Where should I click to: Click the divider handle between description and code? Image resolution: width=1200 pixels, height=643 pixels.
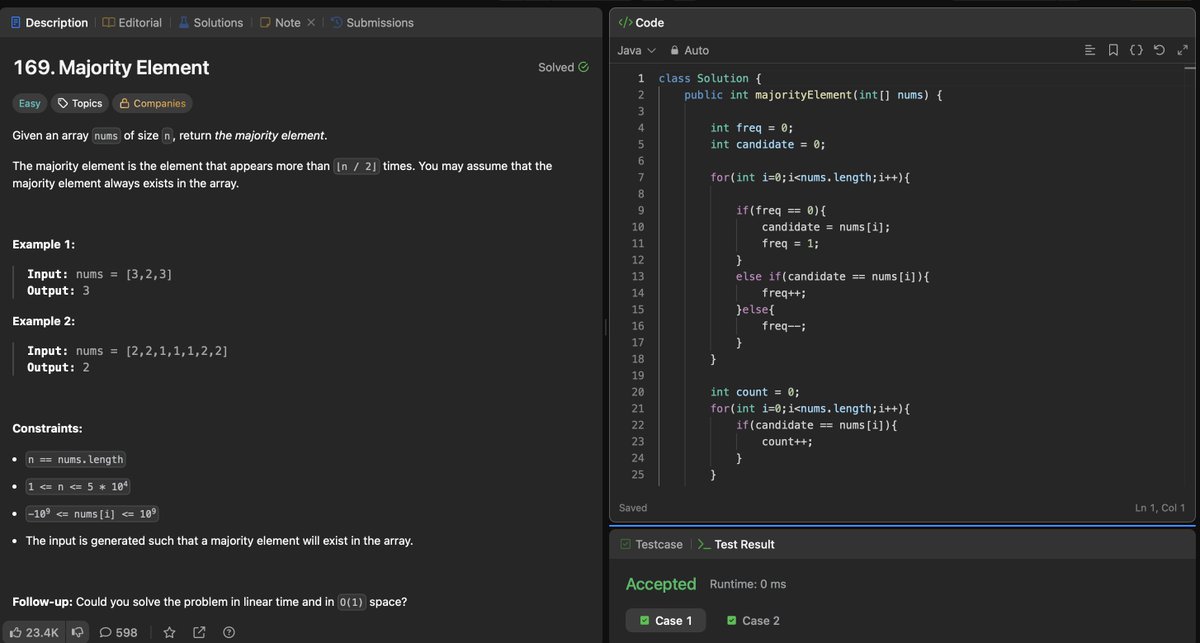(606, 328)
